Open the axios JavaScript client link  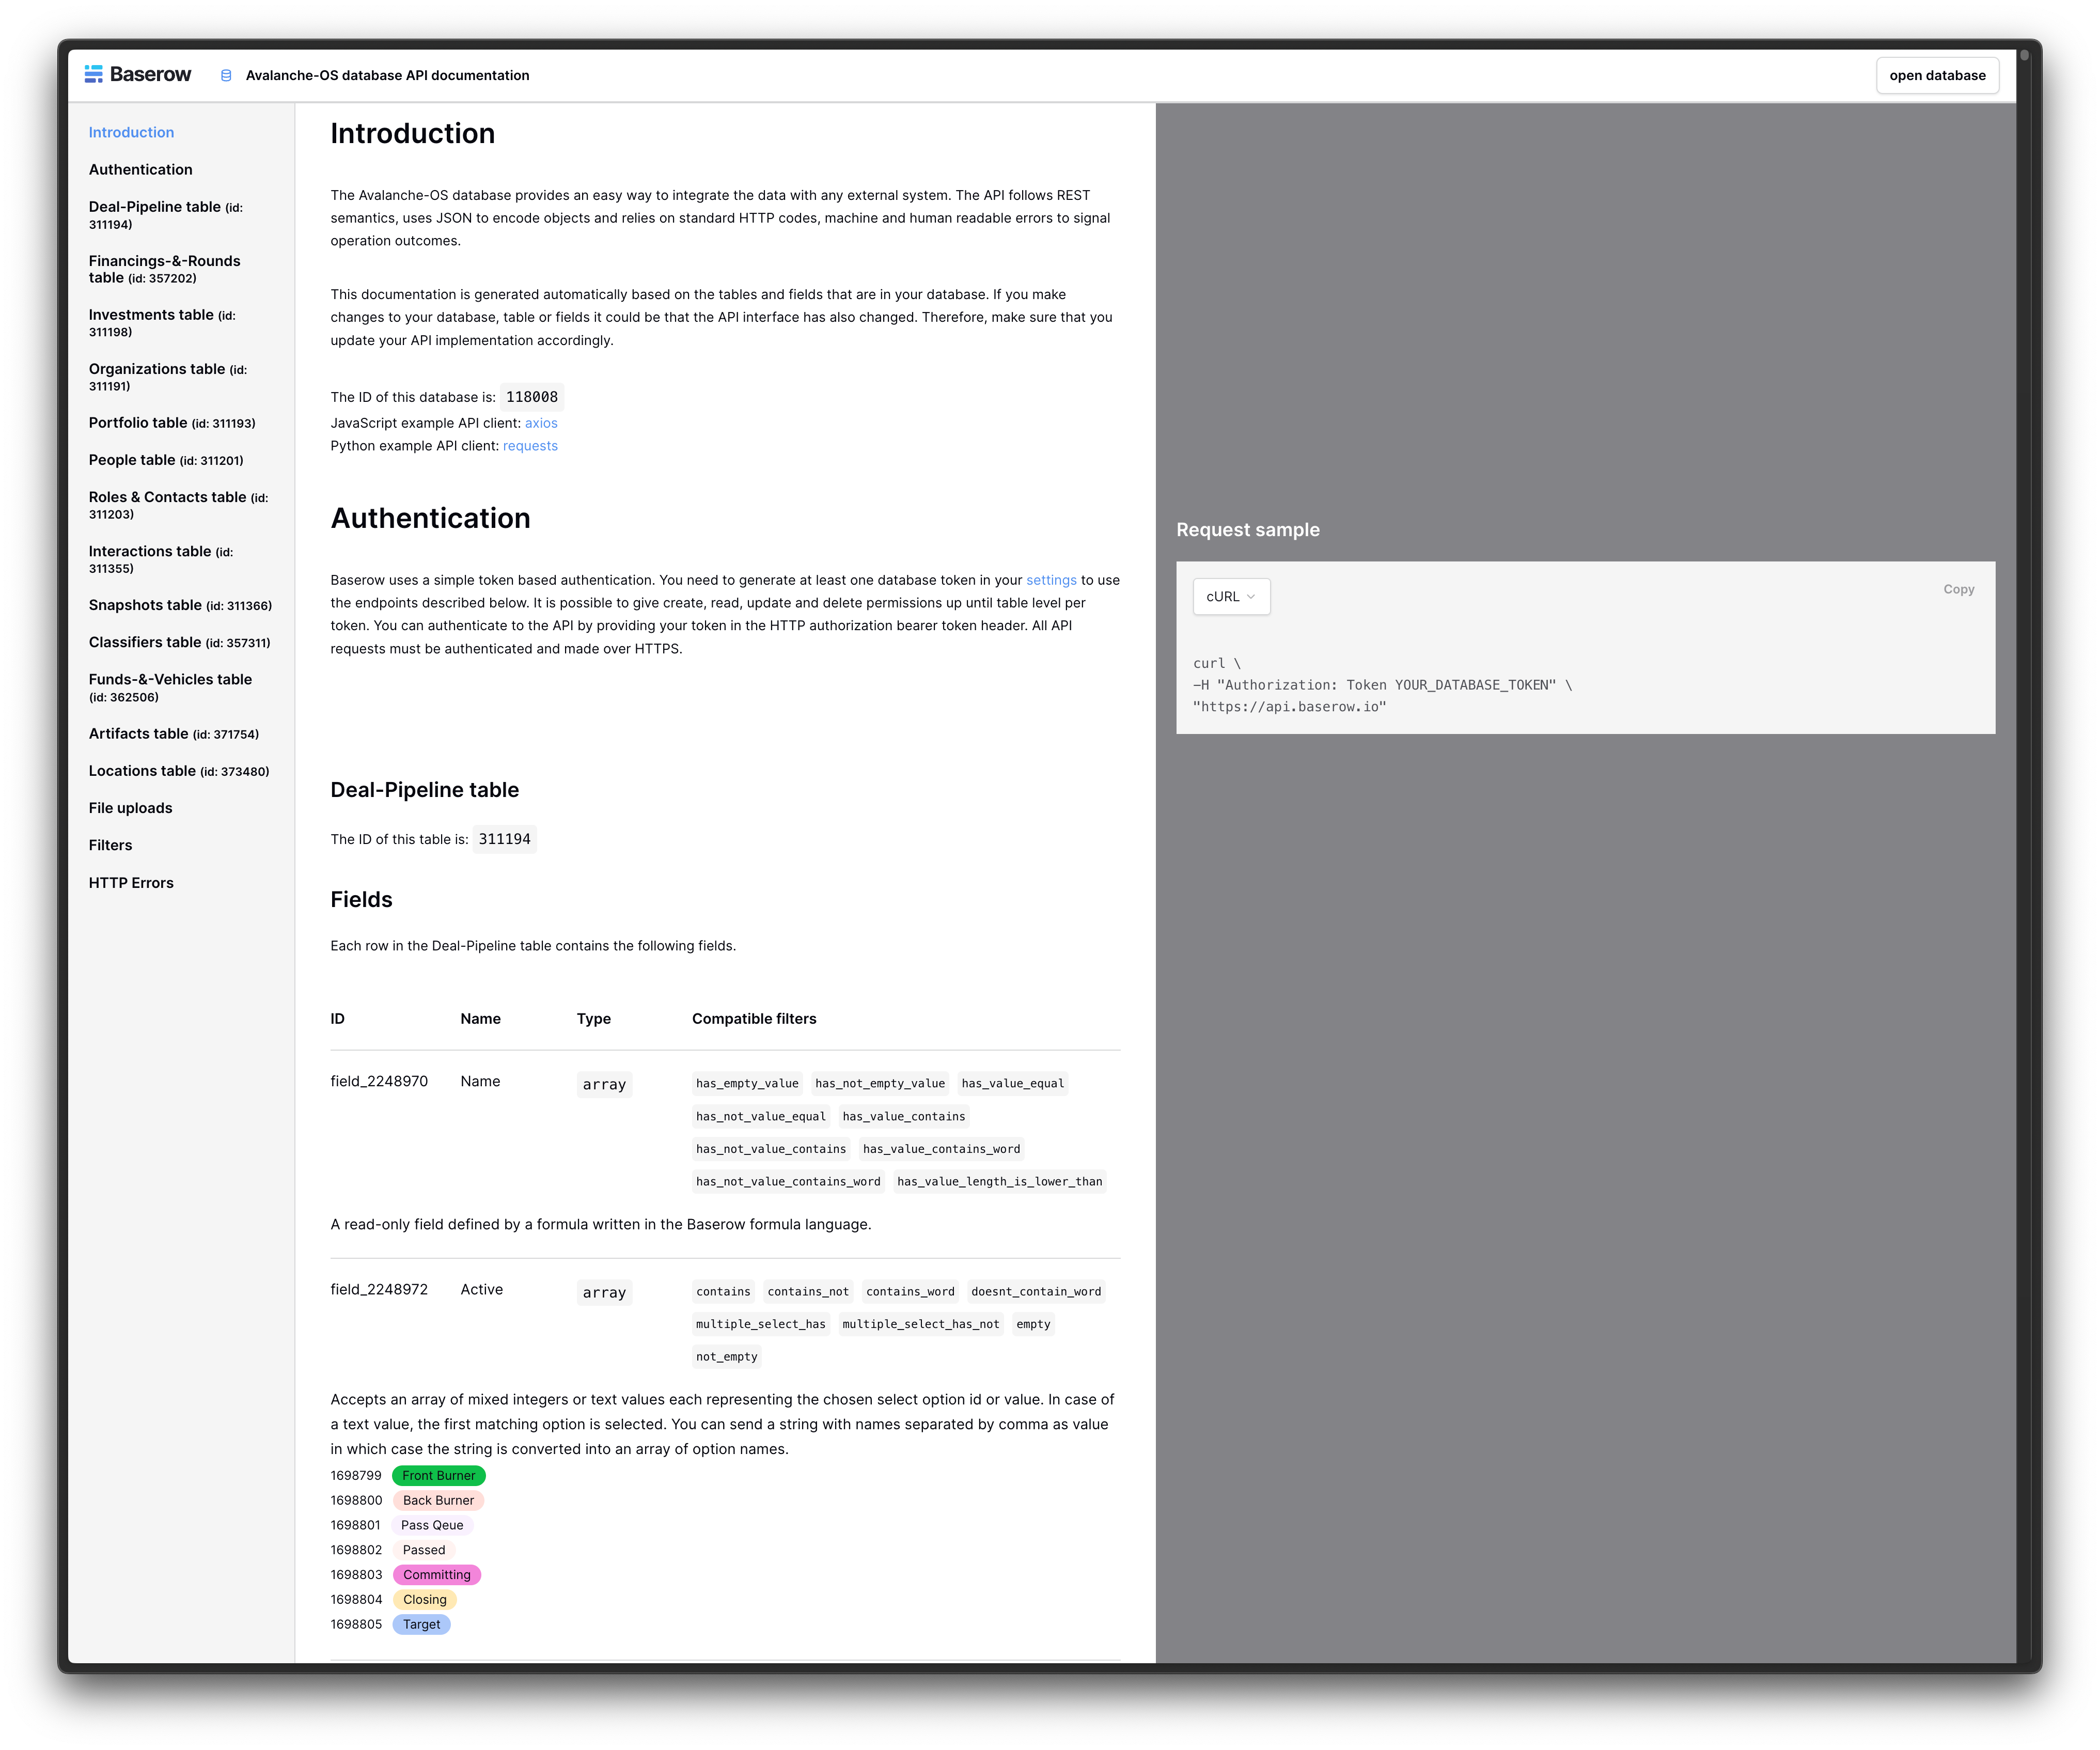541,423
